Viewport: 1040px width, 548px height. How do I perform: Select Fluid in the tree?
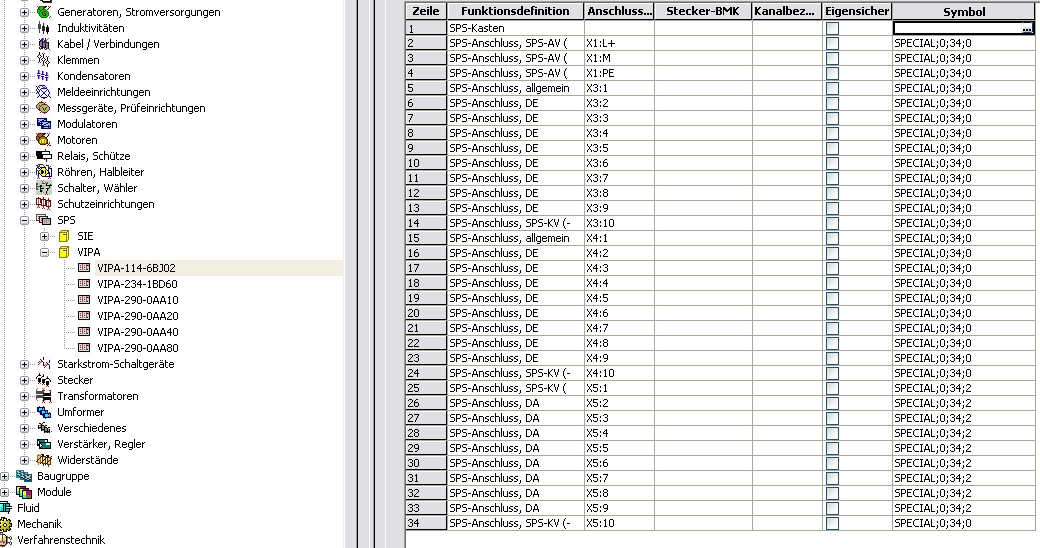pos(28,508)
